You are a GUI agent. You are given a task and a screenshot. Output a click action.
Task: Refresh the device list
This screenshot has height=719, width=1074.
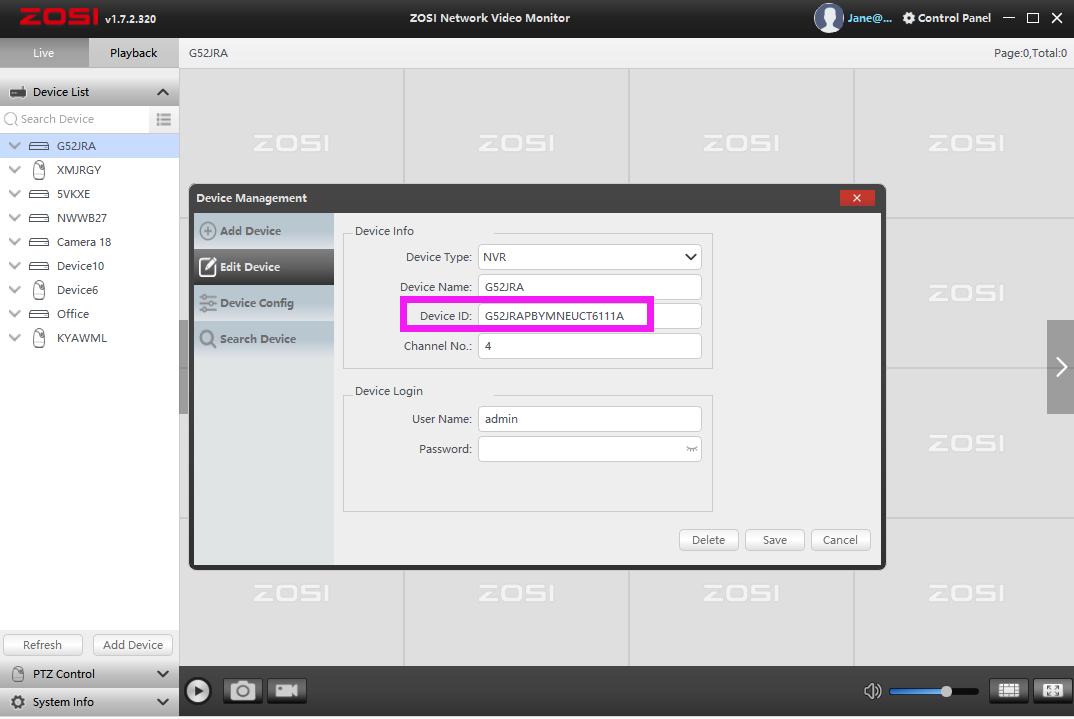coord(42,645)
